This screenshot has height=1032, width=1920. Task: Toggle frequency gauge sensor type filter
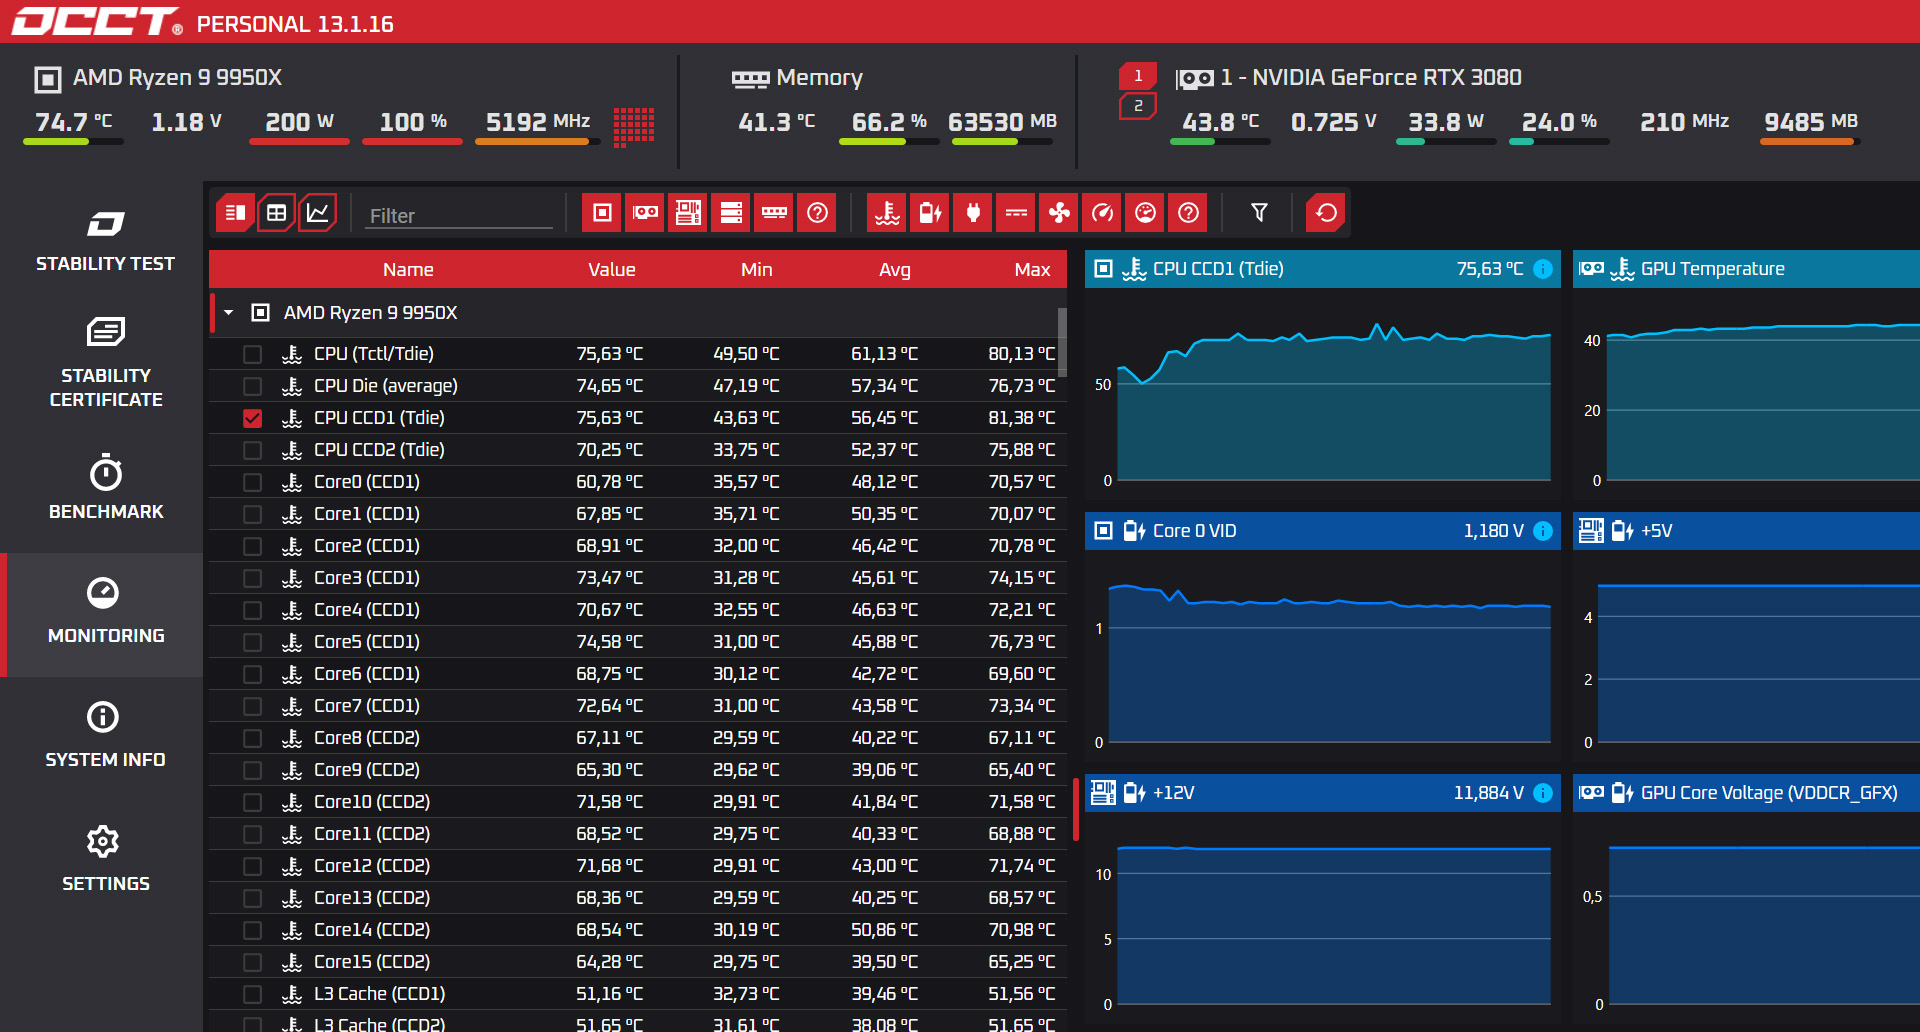[1102, 212]
